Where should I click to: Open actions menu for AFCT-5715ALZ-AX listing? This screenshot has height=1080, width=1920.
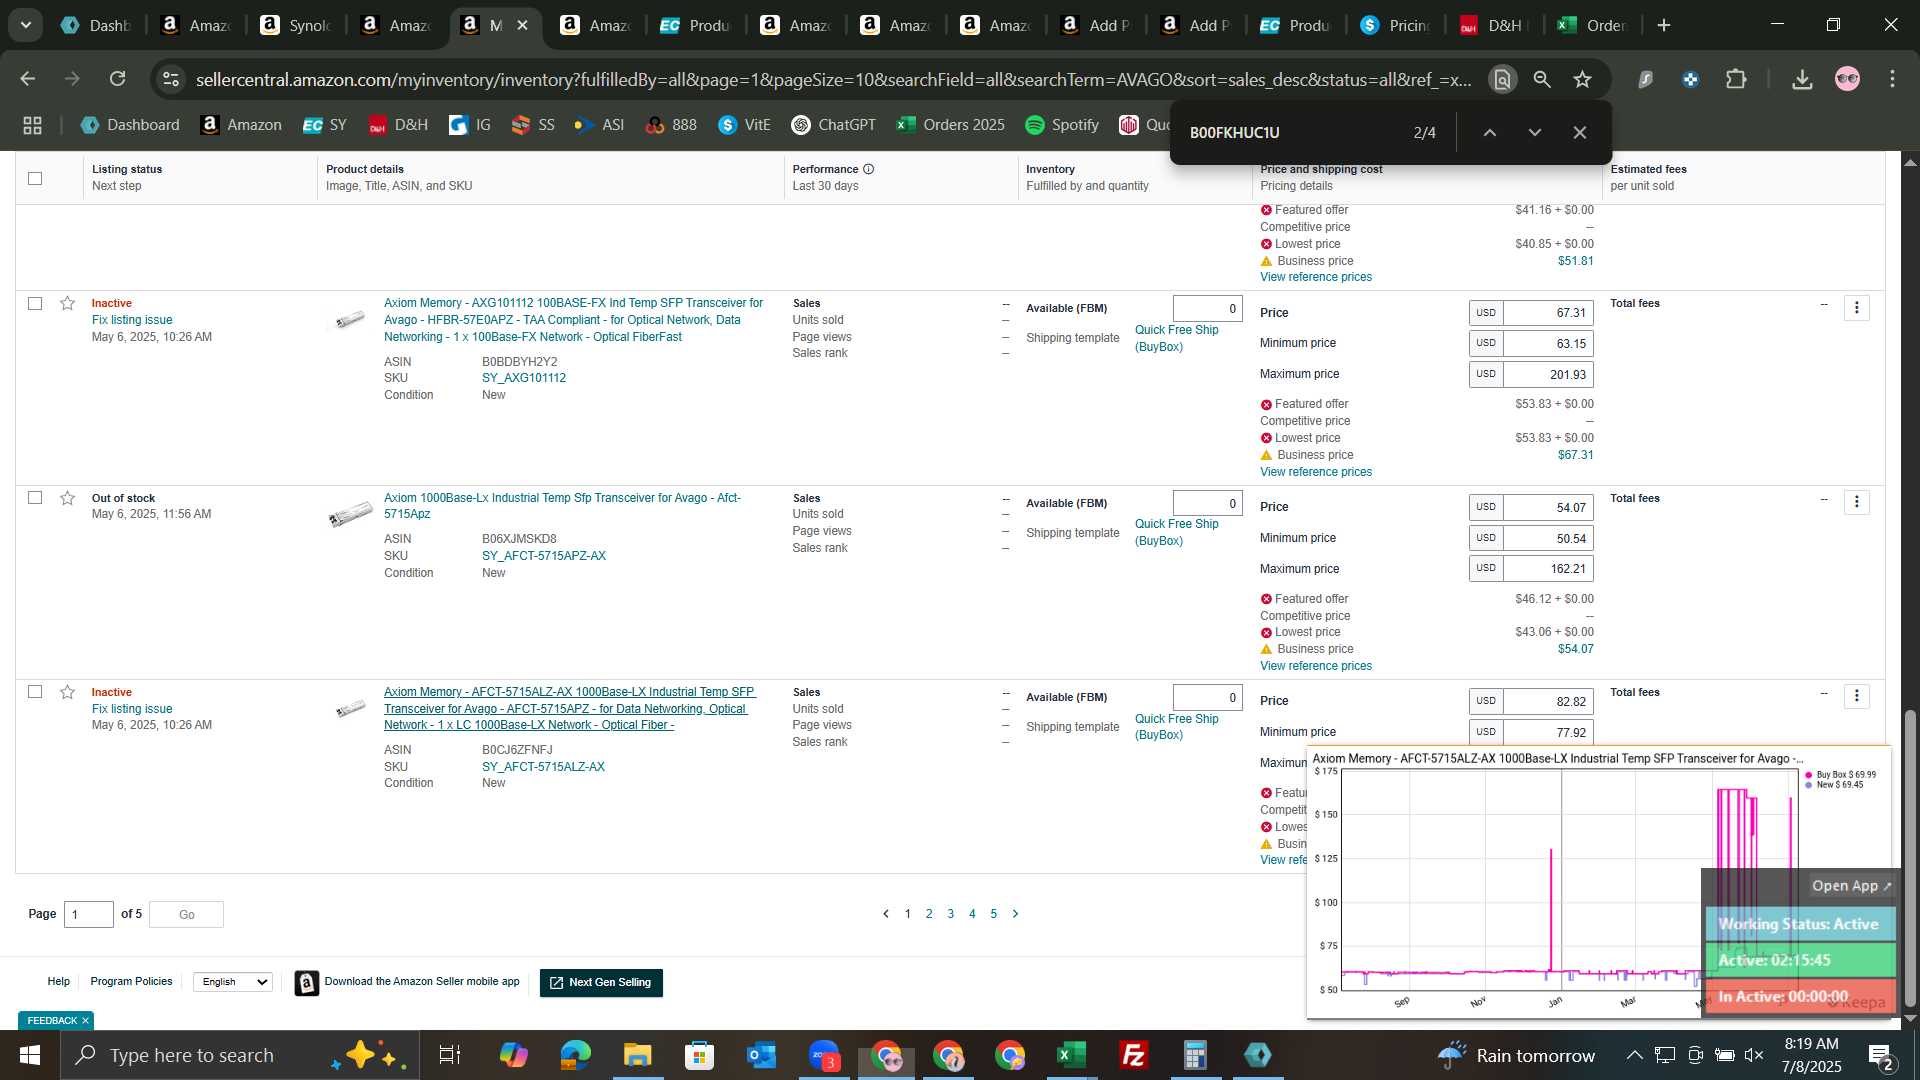[x=1857, y=696]
